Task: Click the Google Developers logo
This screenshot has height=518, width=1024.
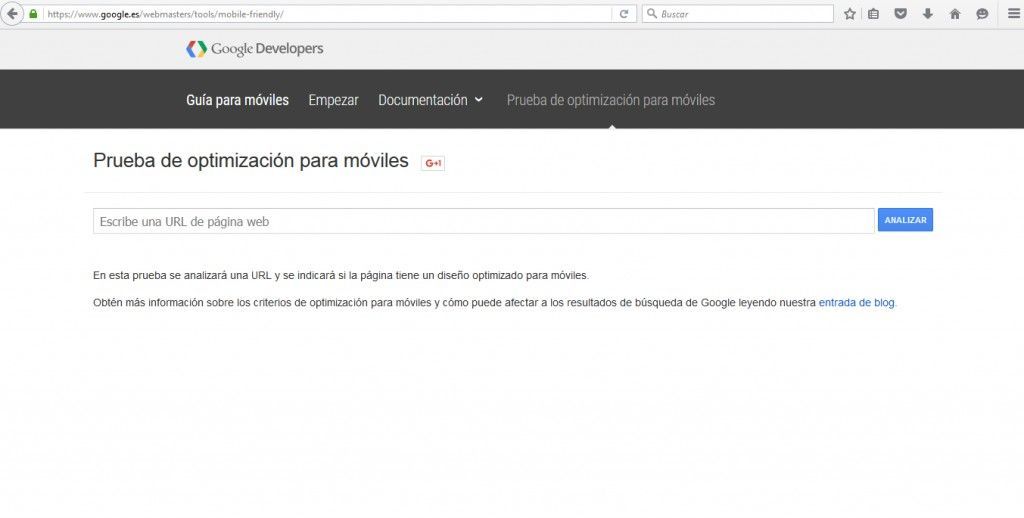Action: [255, 49]
